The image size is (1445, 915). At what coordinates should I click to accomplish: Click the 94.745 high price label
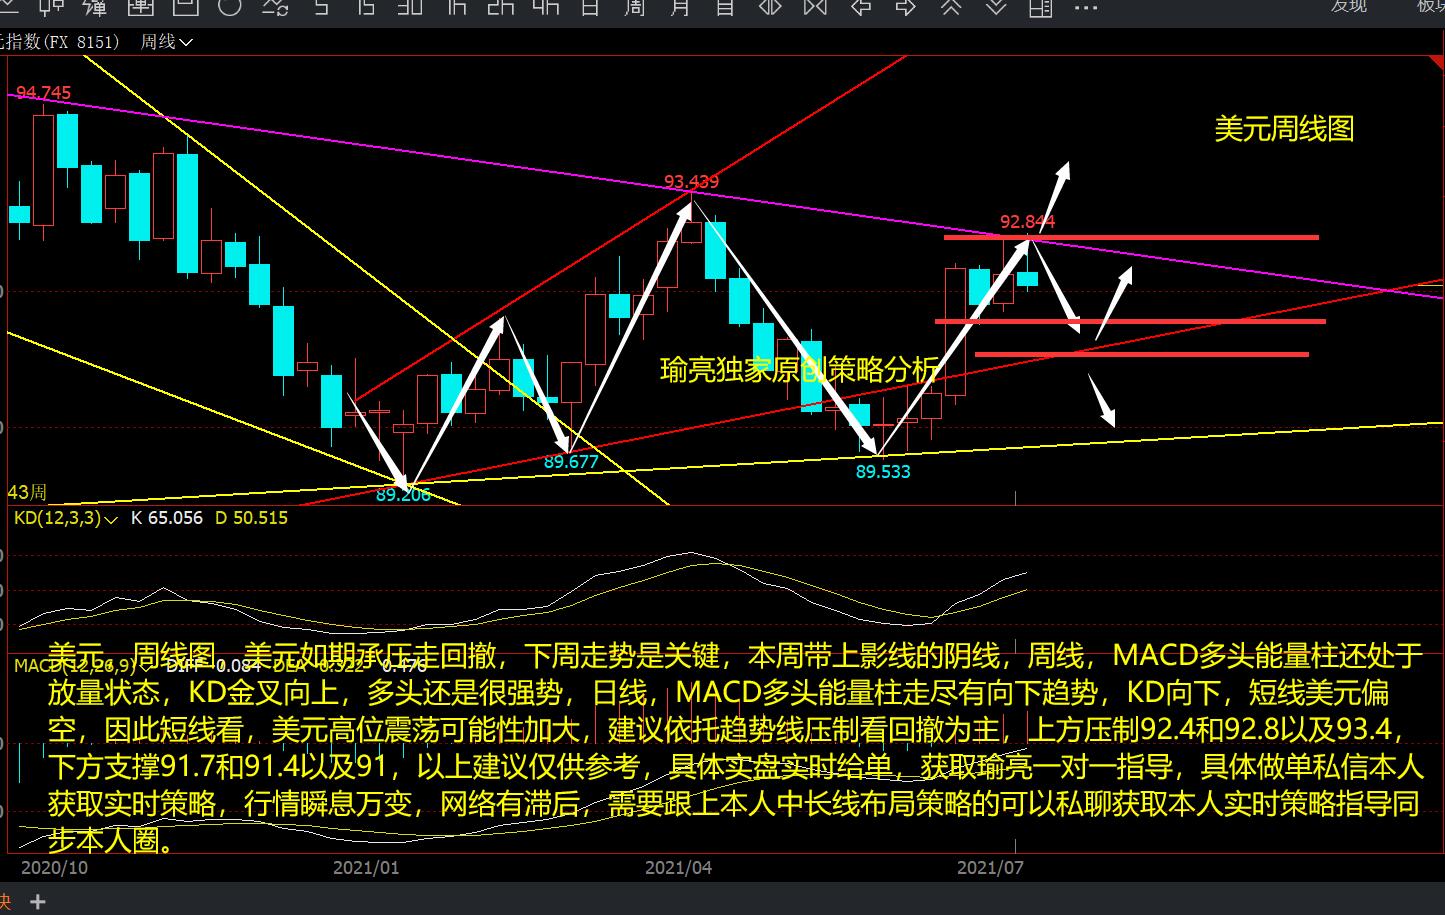tap(44, 93)
